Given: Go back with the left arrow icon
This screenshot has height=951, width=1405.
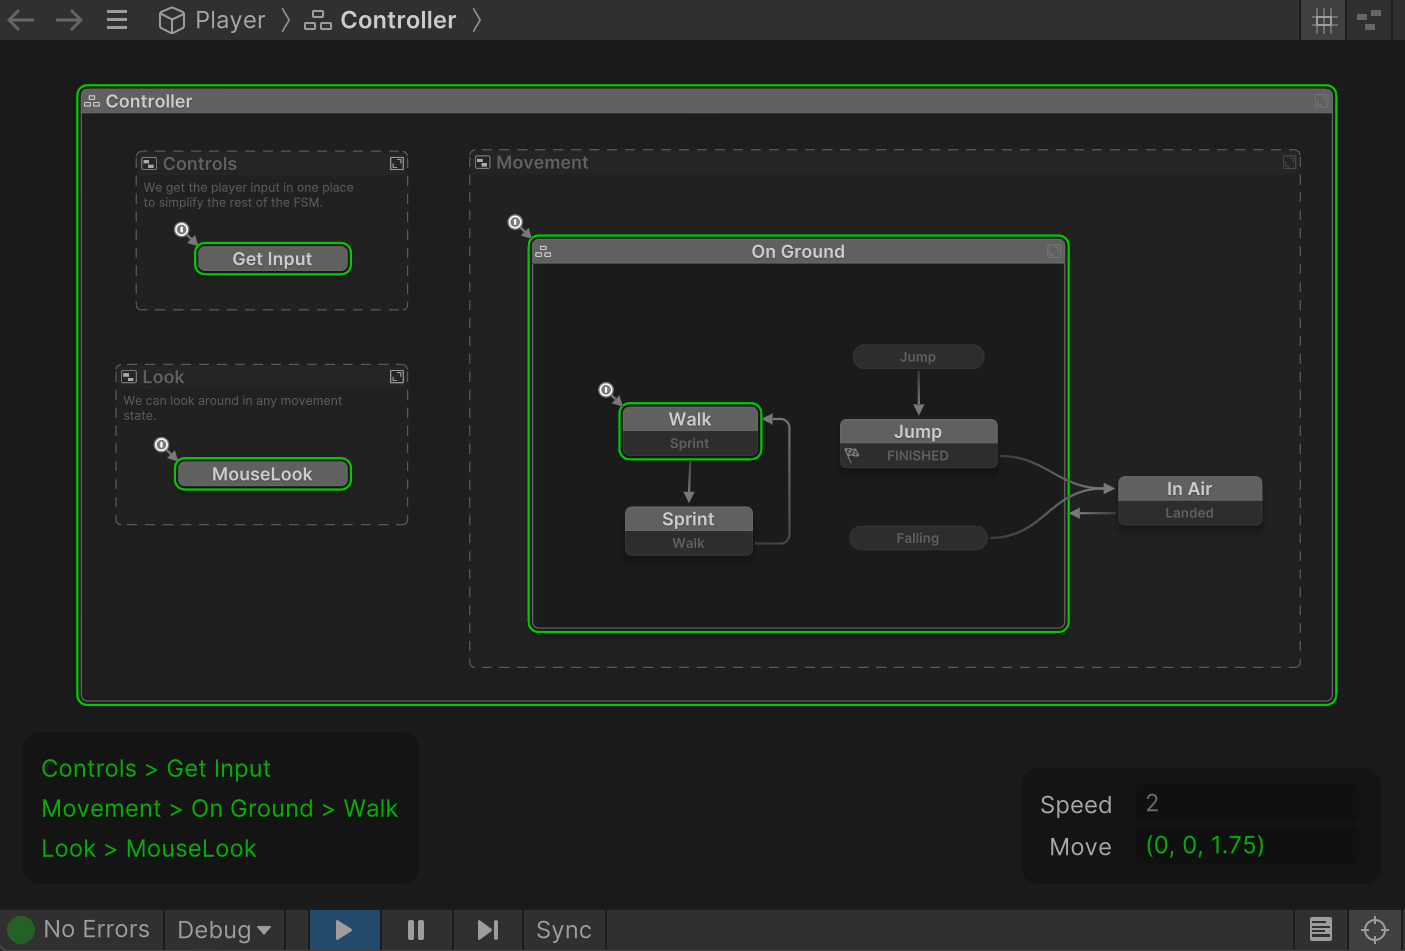Looking at the screenshot, I should pos(21,20).
